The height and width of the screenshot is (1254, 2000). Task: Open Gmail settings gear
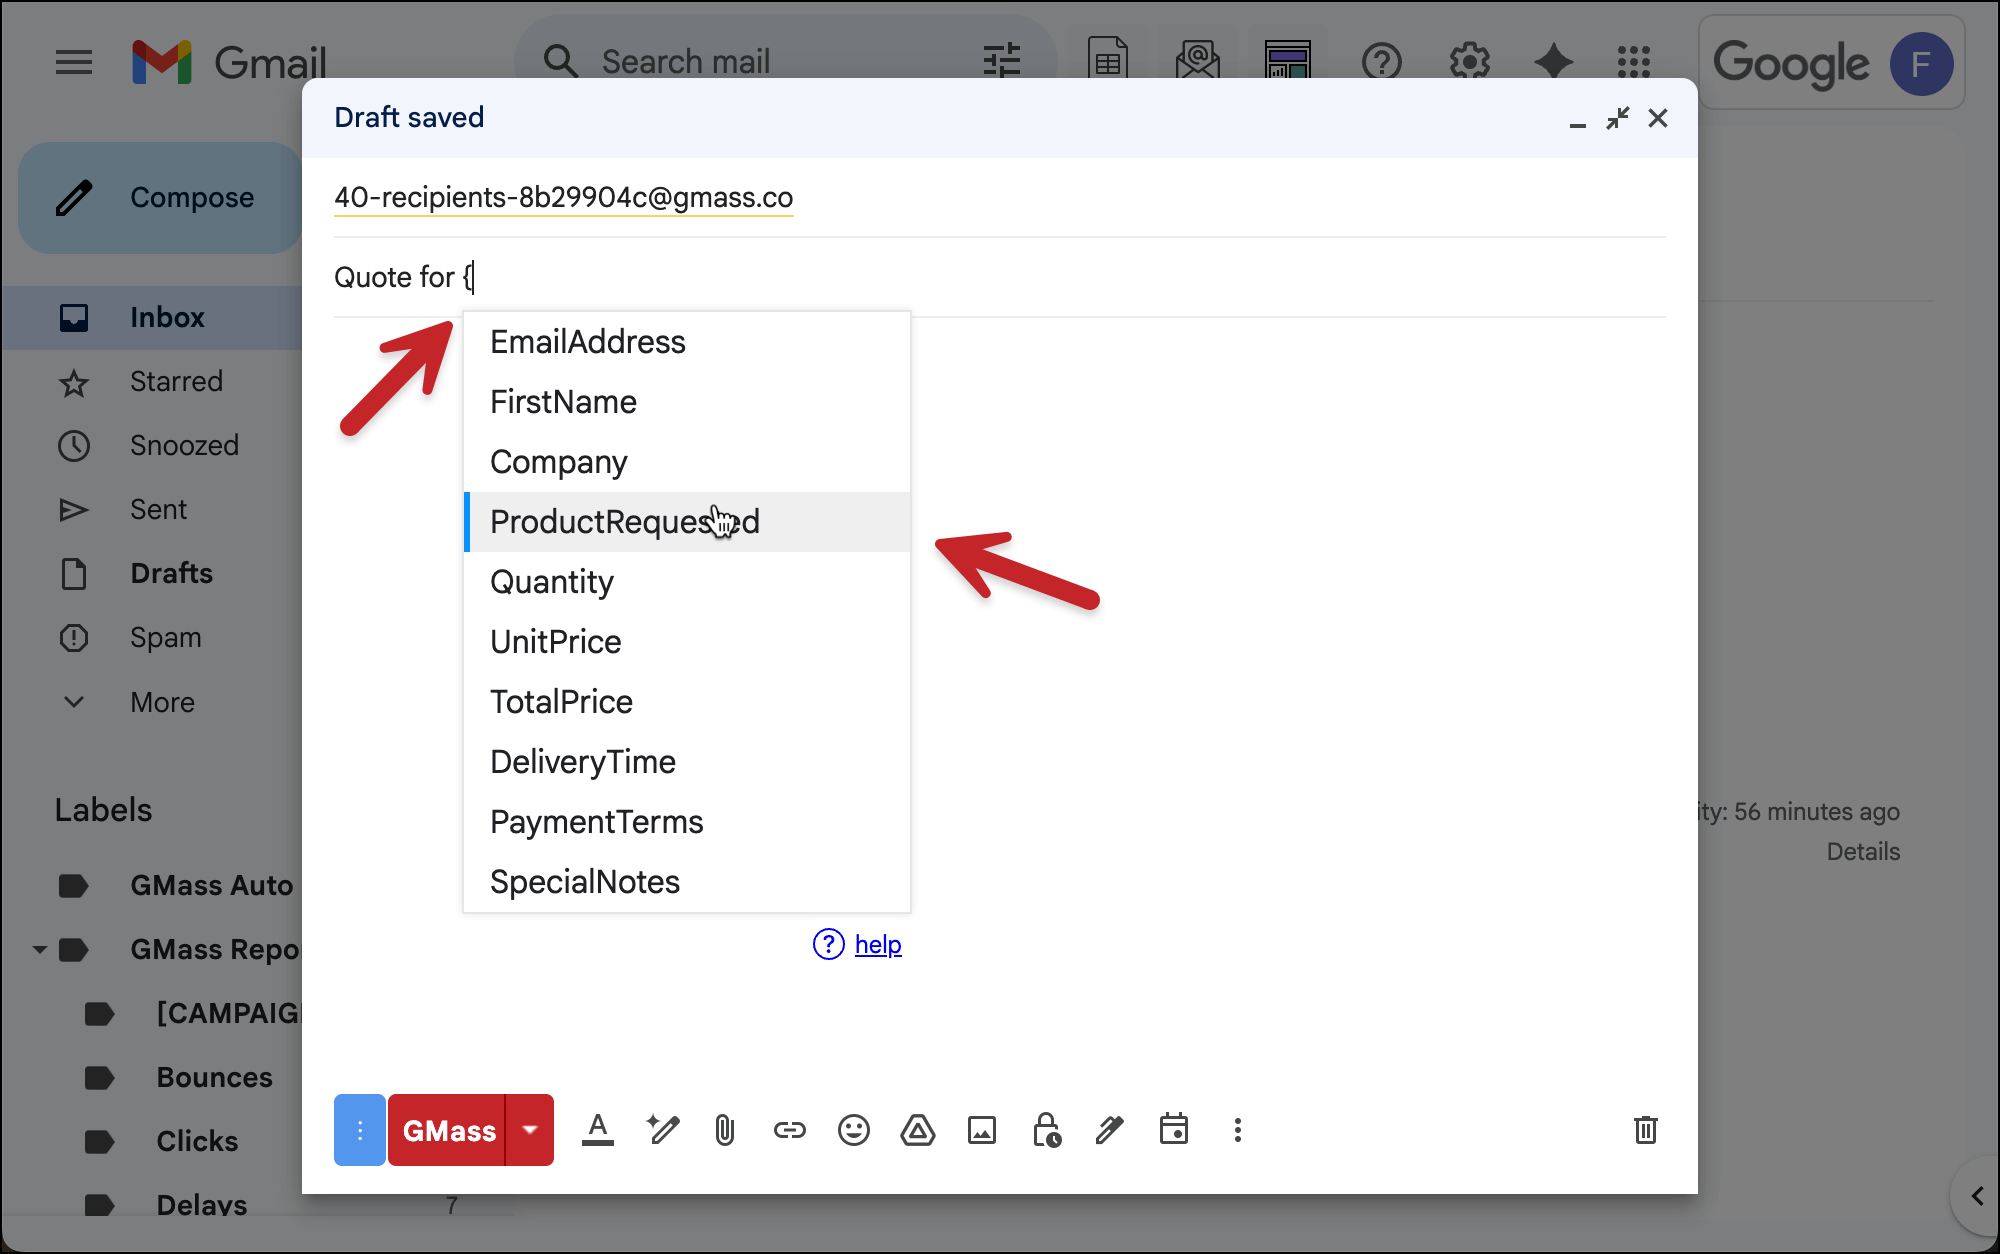1469,61
